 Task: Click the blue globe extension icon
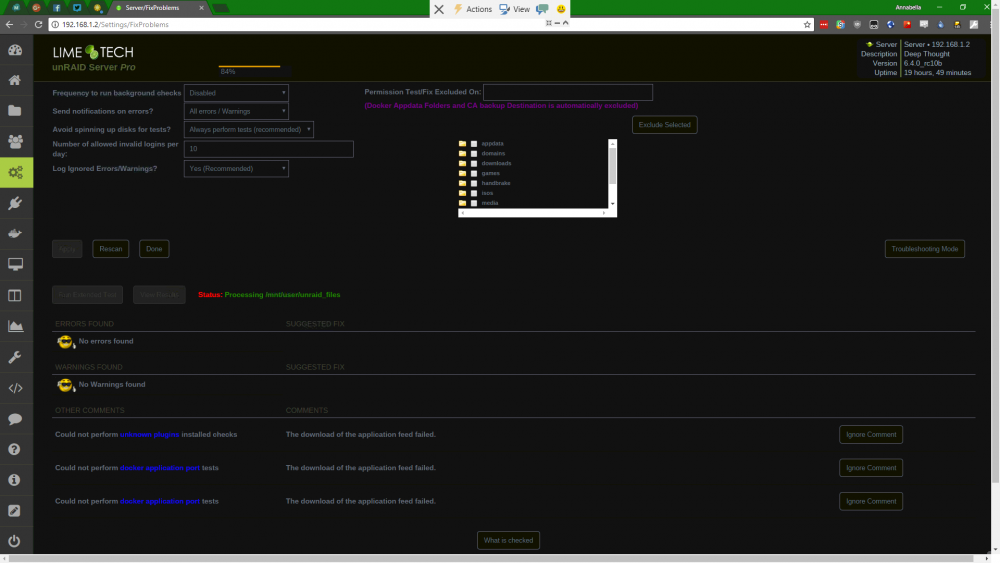[890, 24]
